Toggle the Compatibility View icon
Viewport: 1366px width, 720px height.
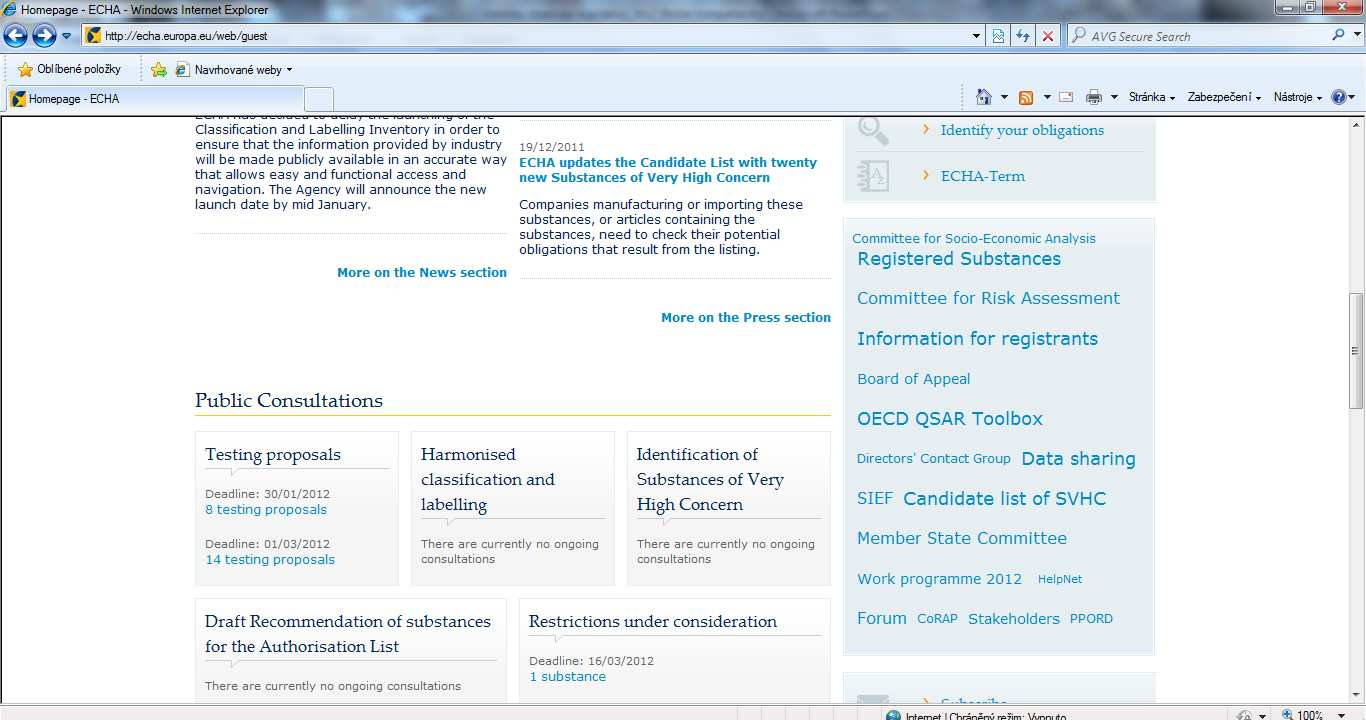tap(998, 36)
